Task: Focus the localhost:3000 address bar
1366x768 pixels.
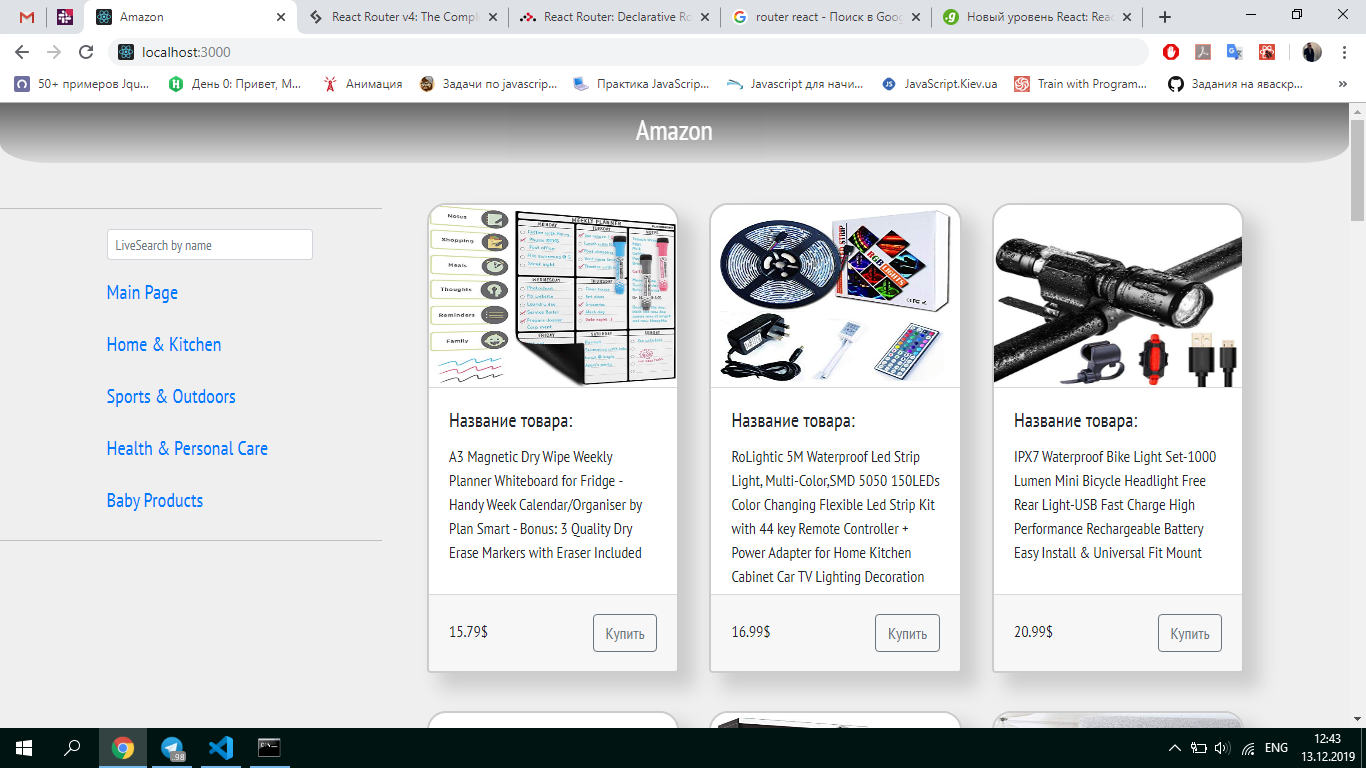Action: 630,52
